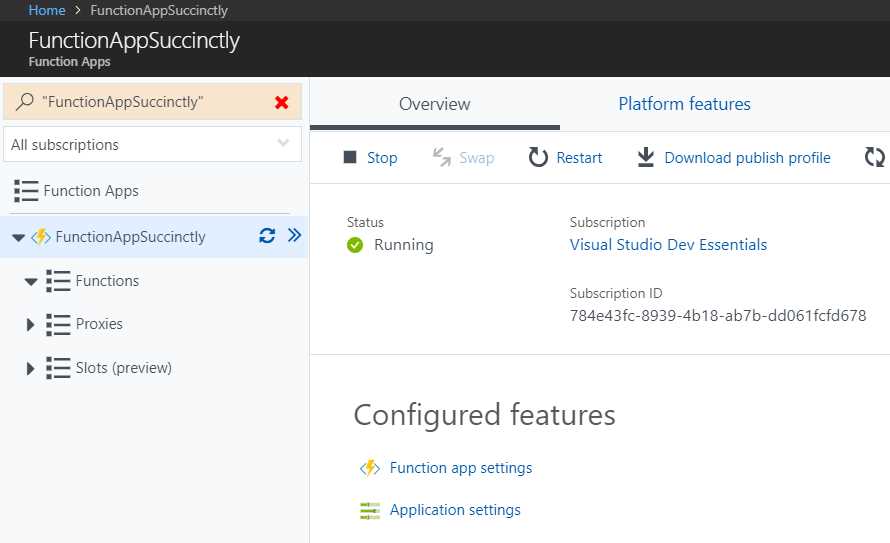Click the Proxies list icon
This screenshot has width=890, height=543.
pyautogui.click(x=58, y=324)
